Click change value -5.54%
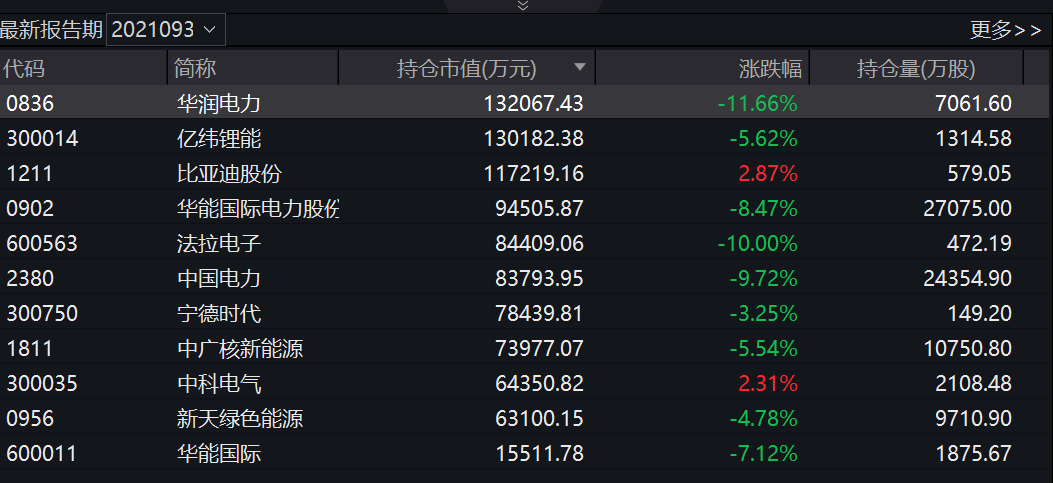 tap(764, 348)
